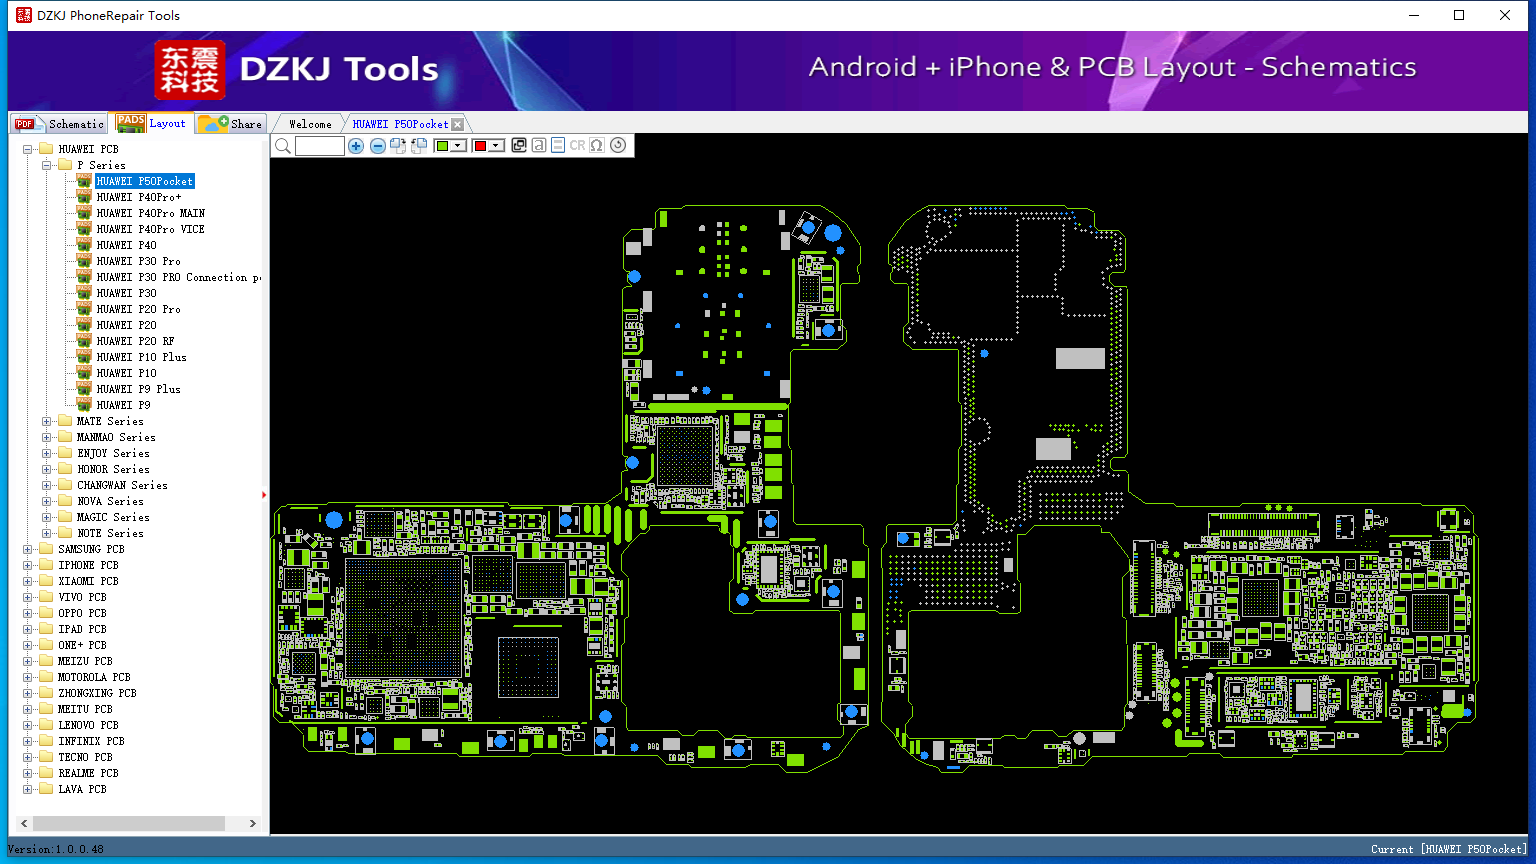This screenshot has height=864, width=1536.
Task: Click the tree scrollbar right arrow
Action: tap(253, 823)
